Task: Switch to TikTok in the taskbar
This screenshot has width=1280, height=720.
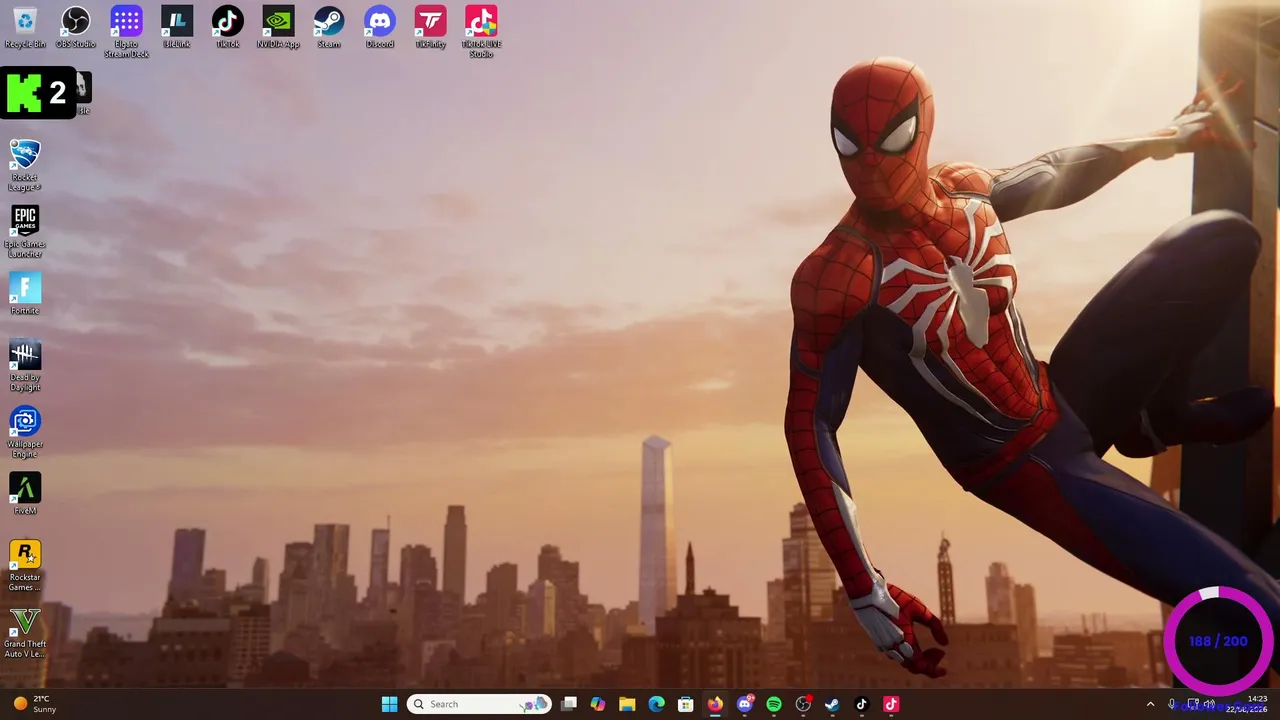Action: point(862,704)
